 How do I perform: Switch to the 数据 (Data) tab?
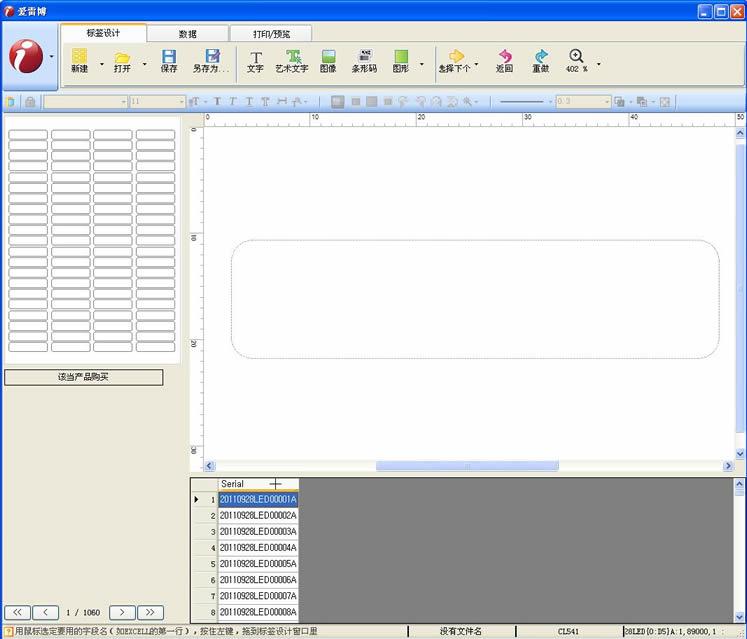187,34
